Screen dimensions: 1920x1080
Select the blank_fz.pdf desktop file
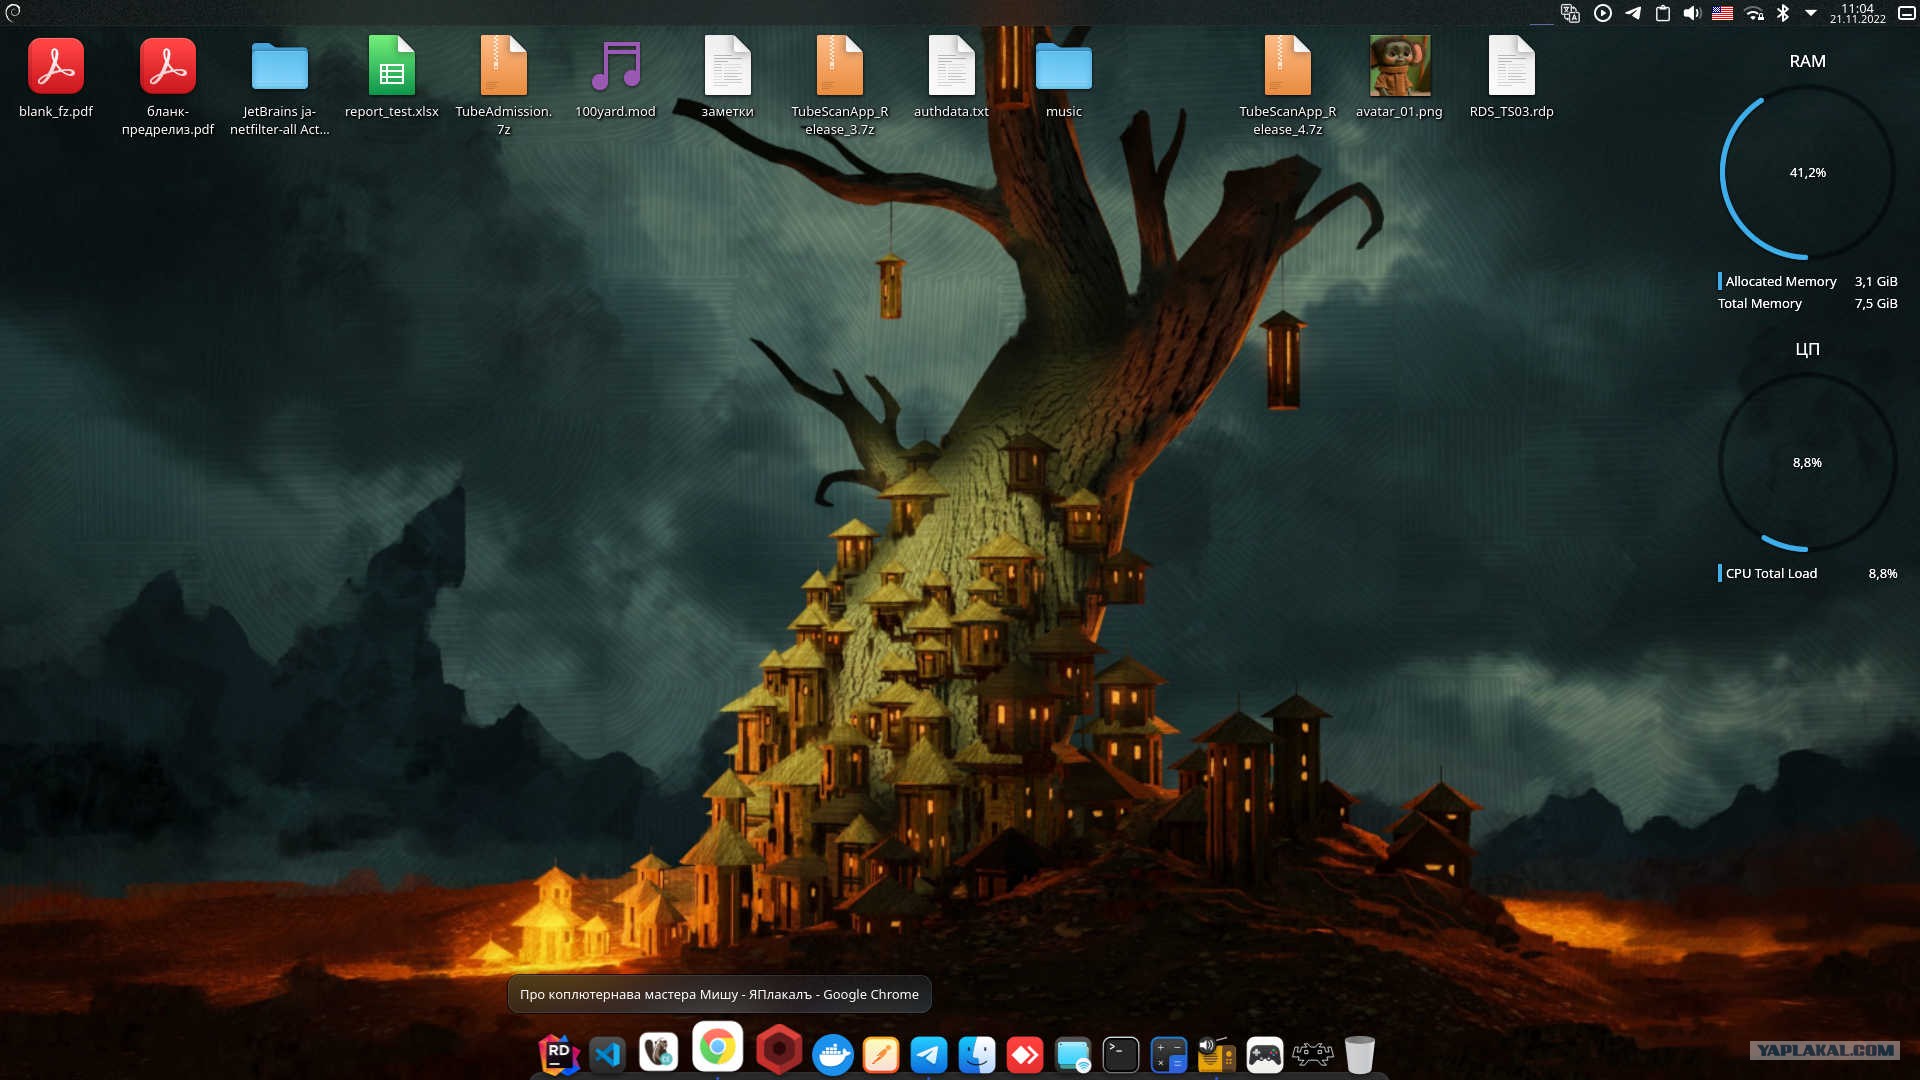coord(56,78)
